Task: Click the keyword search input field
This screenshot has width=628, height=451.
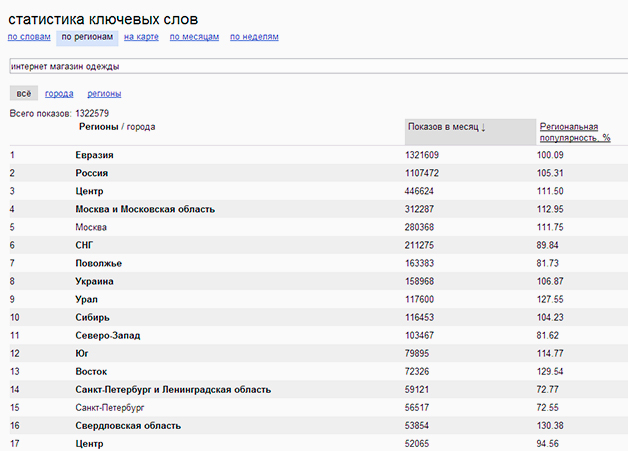Action: (x=318, y=66)
